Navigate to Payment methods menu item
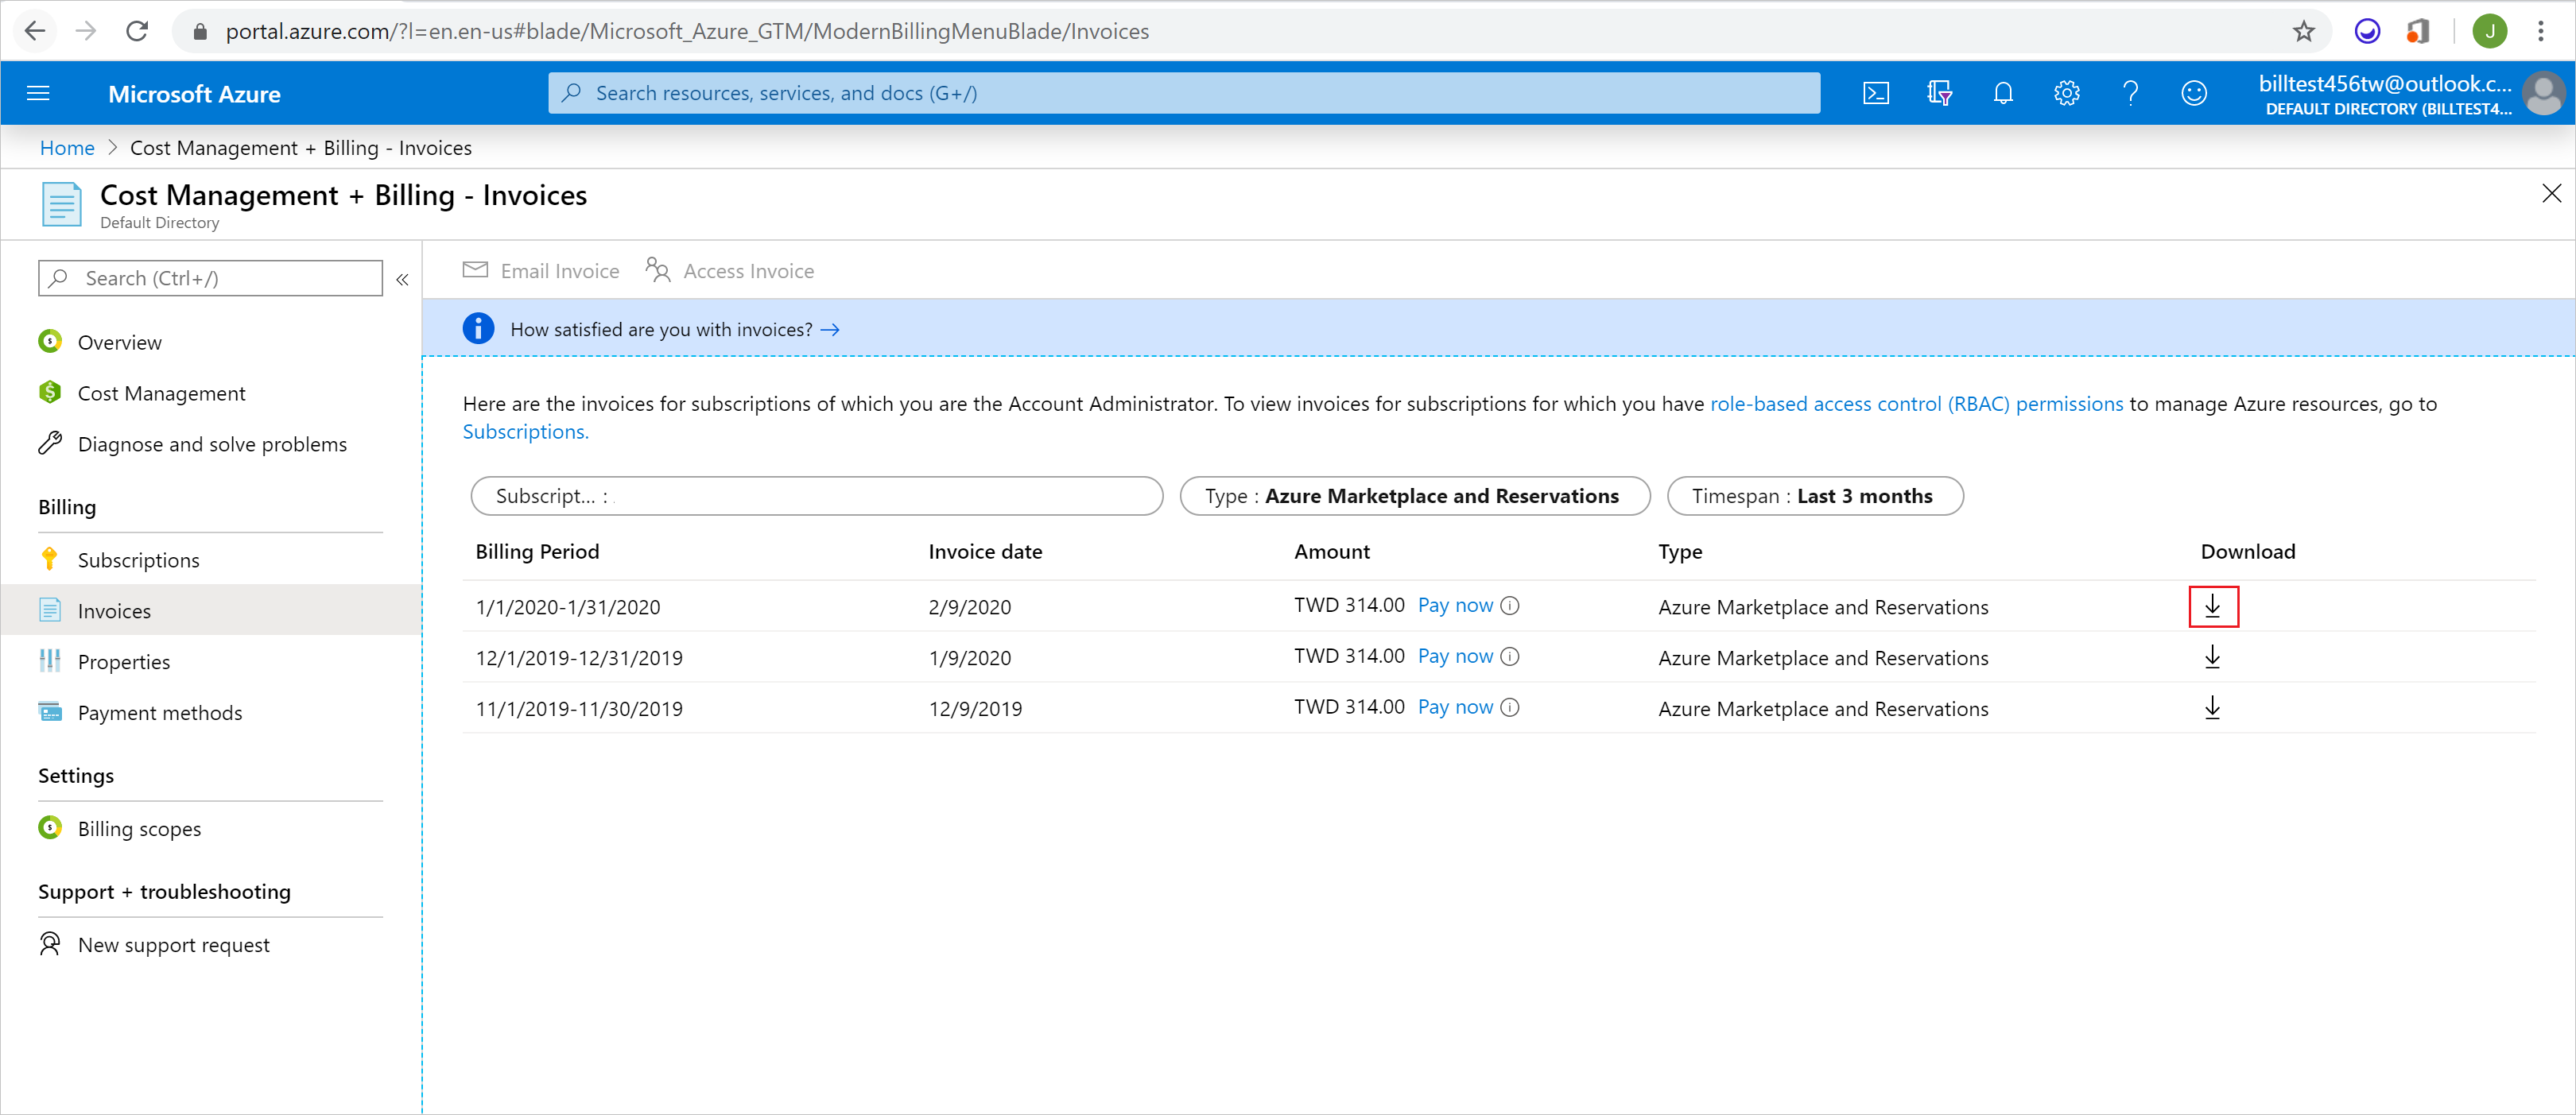This screenshot has height=1115, width=2576. click(161, 711)
